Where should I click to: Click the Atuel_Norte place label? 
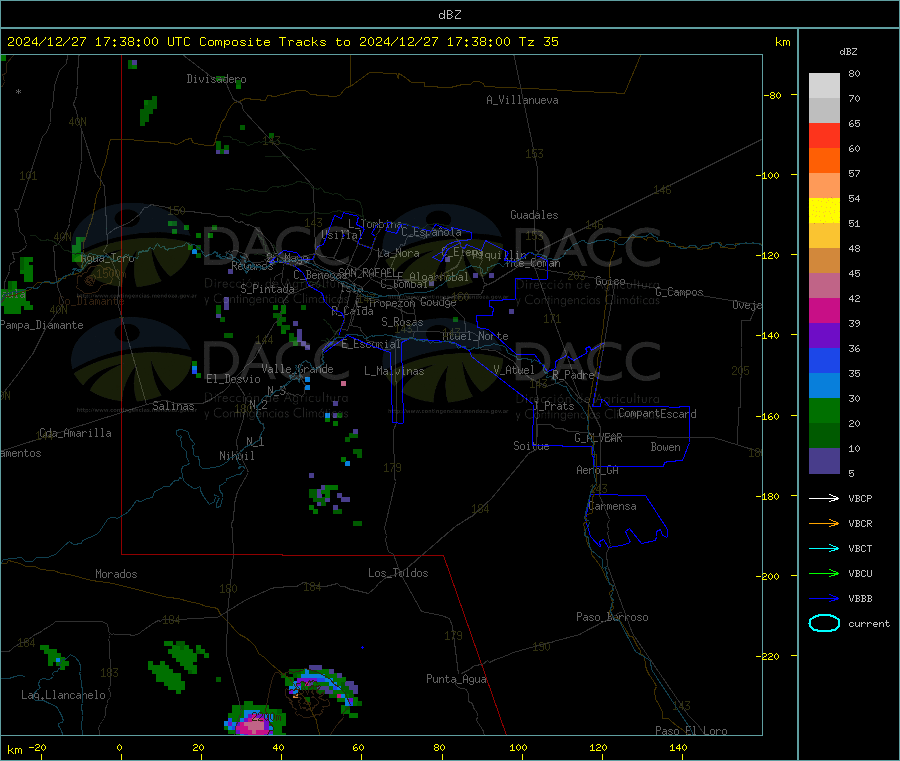click(475, 336)
